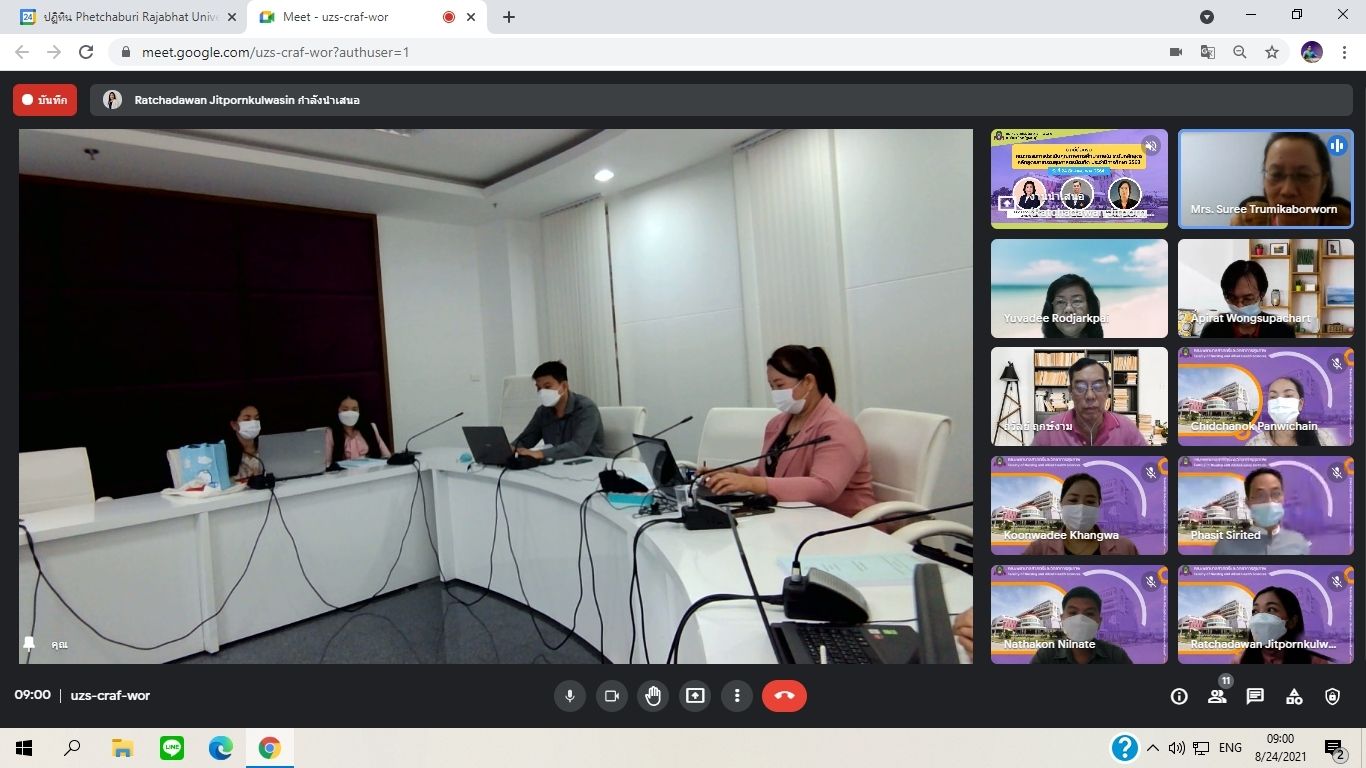Show hidden system tray icons
The image size is (1366, 768).
[1153, 748]
